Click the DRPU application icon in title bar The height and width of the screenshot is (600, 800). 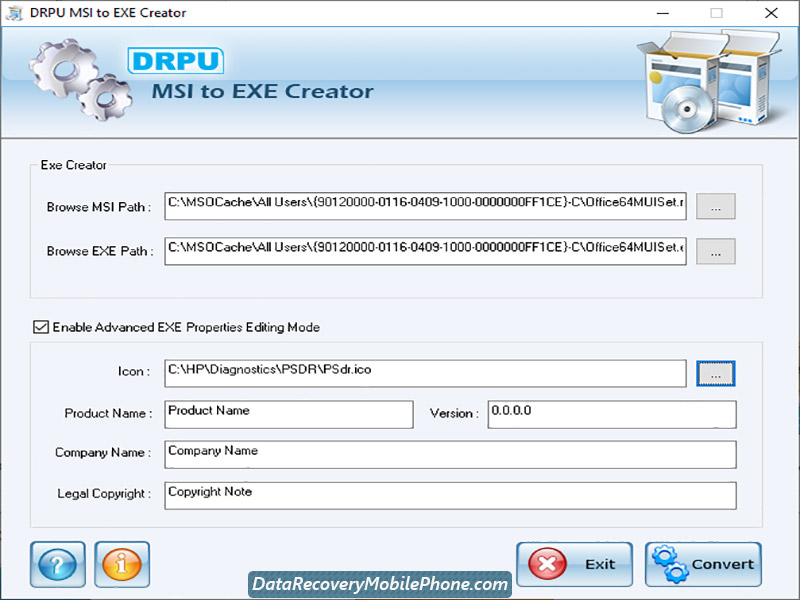point(14,13)
